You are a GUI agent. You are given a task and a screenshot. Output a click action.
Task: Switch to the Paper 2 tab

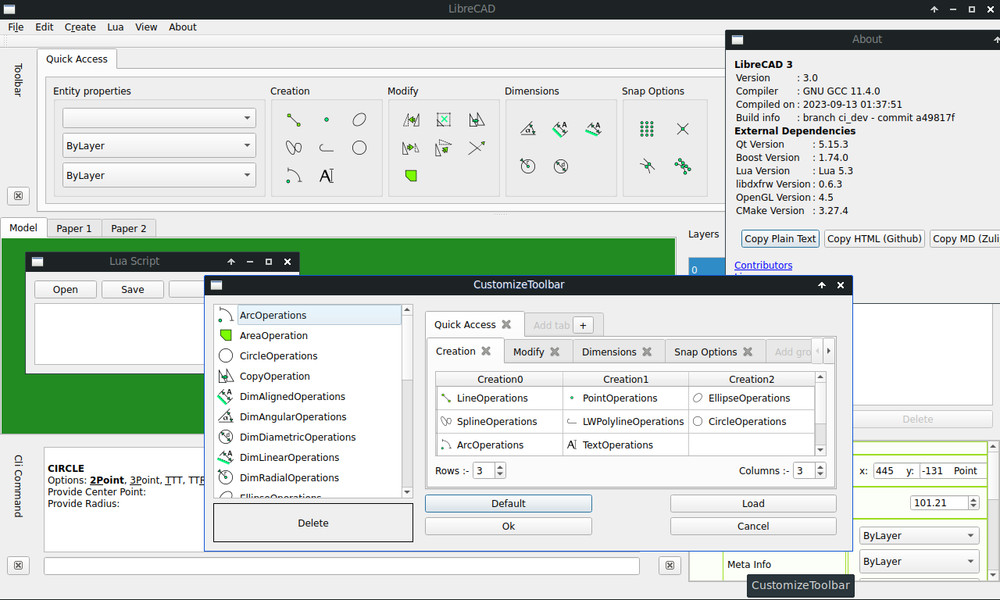(x=128, y=228)
